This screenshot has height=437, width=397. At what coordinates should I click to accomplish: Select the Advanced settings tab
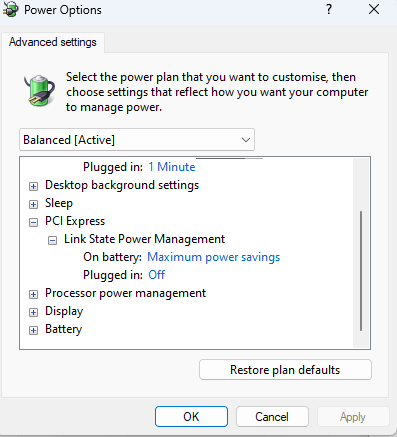[x=53, y=42]
